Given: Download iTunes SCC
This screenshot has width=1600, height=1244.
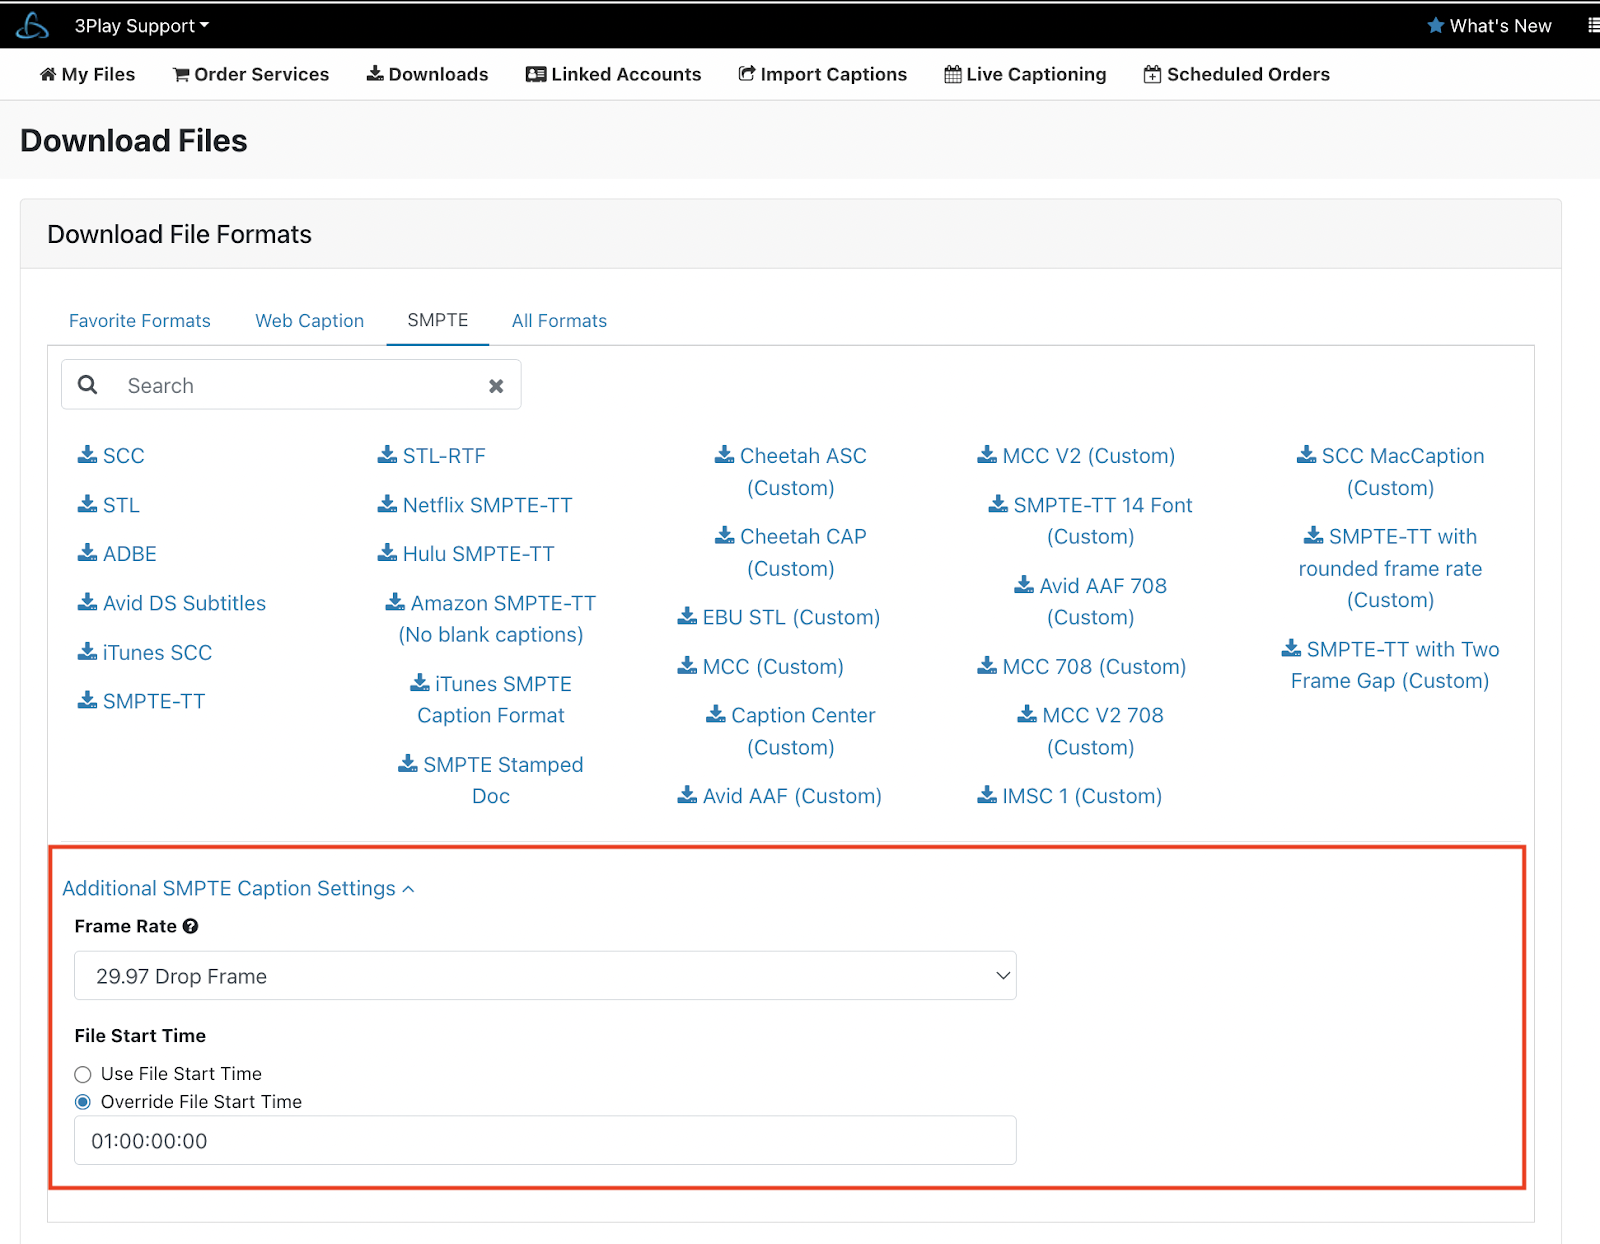Looking at the screenshot, I should (145, 652).
